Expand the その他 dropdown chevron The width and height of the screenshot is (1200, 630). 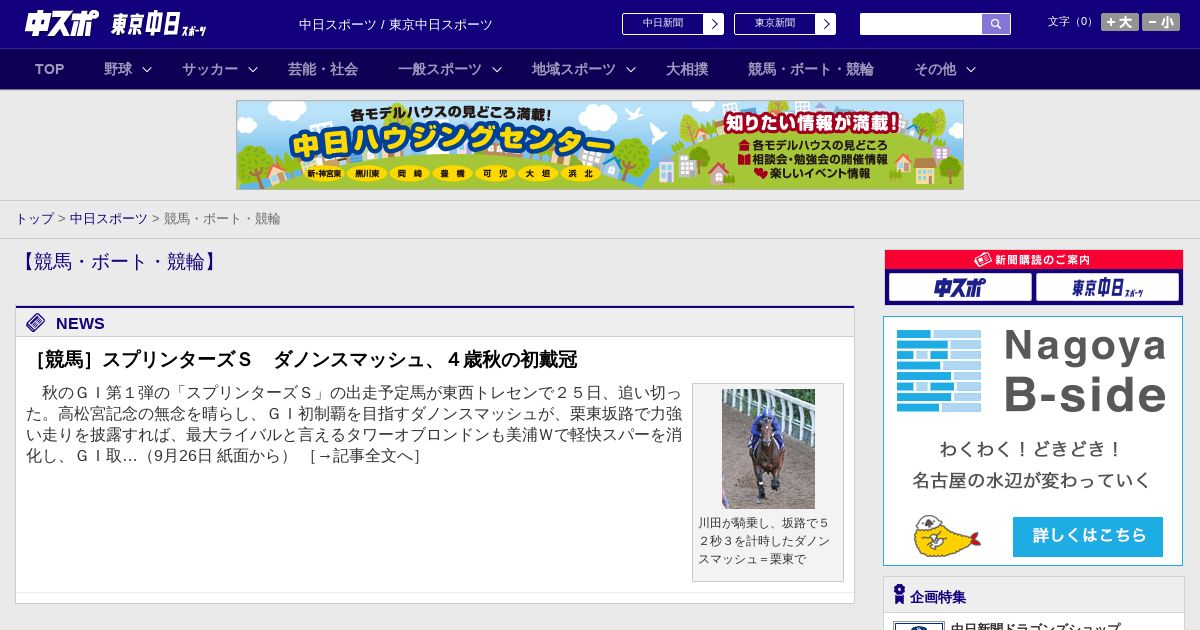click(x=971, y=69)
